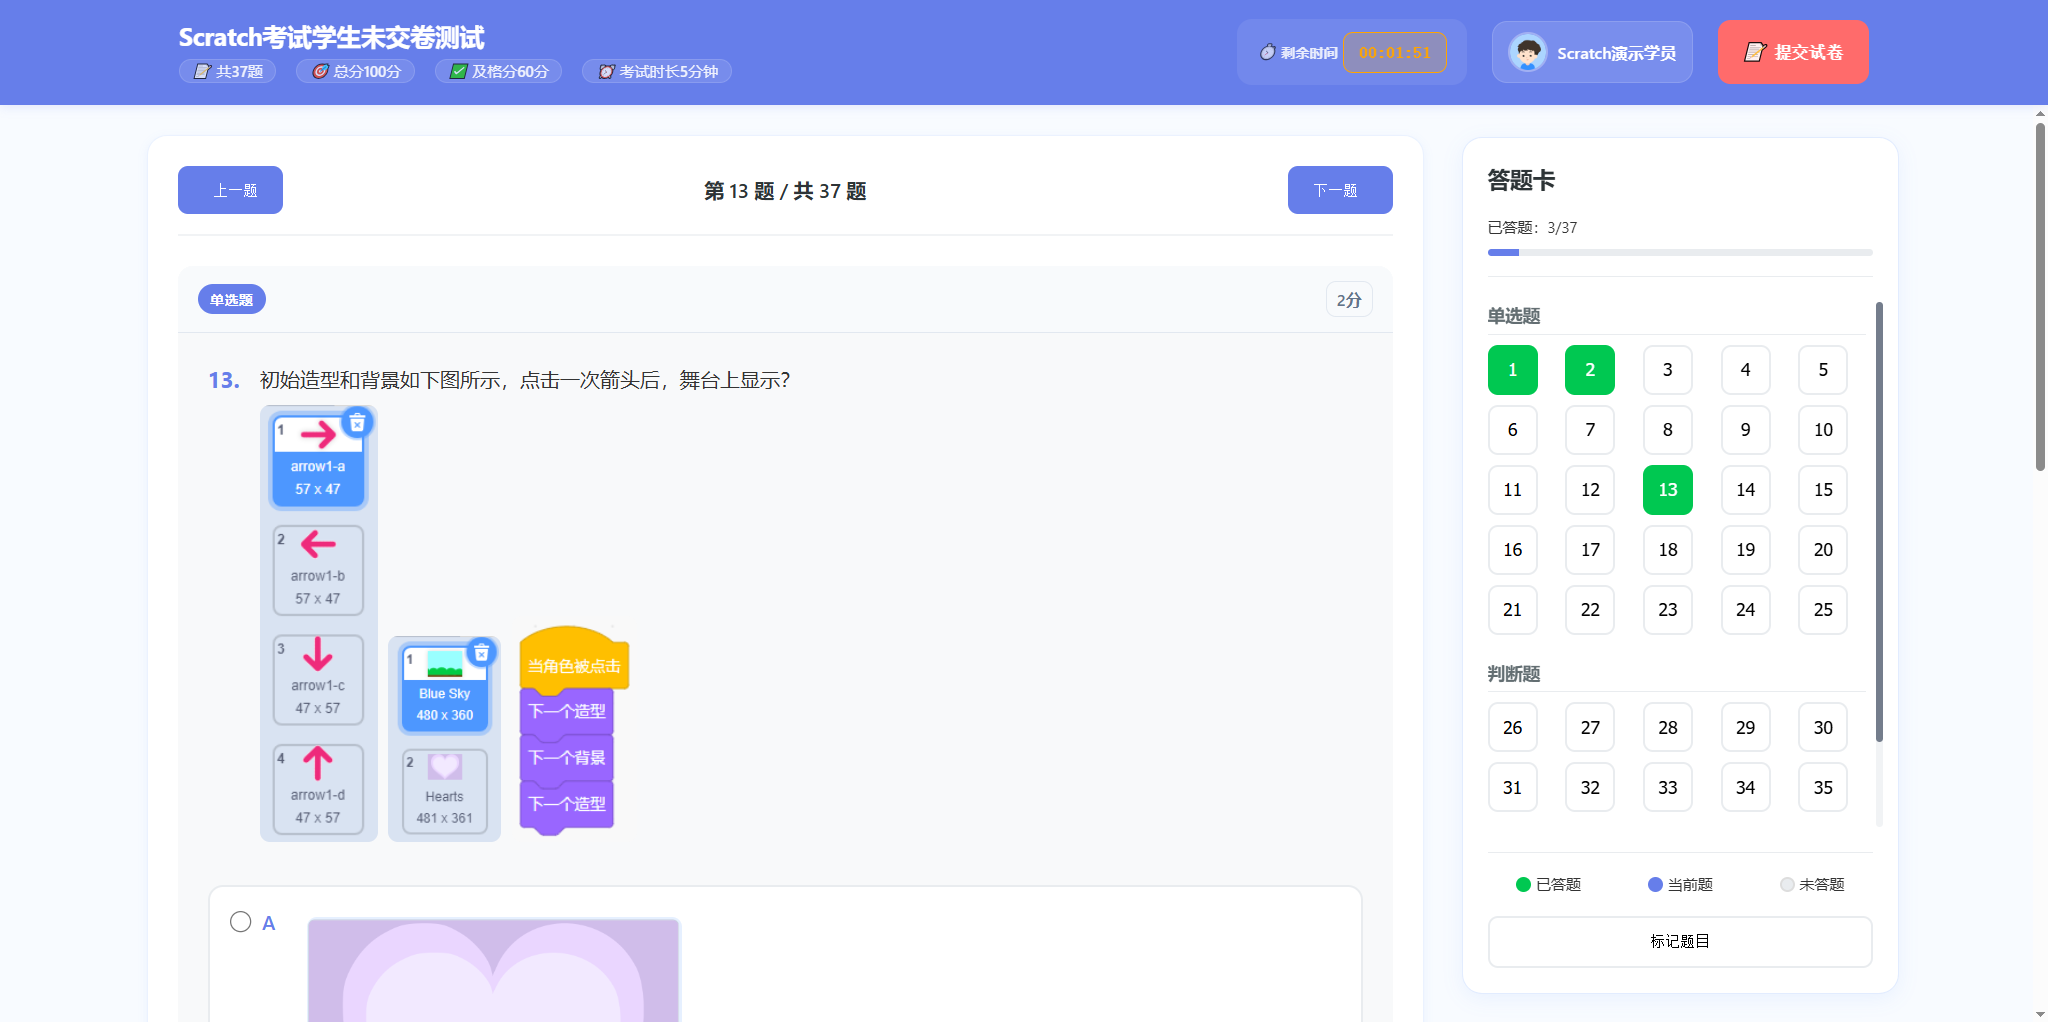2048x1022 pixels.
Task: Submit the exam with 提交试卷
Action: click(1792, 52)
